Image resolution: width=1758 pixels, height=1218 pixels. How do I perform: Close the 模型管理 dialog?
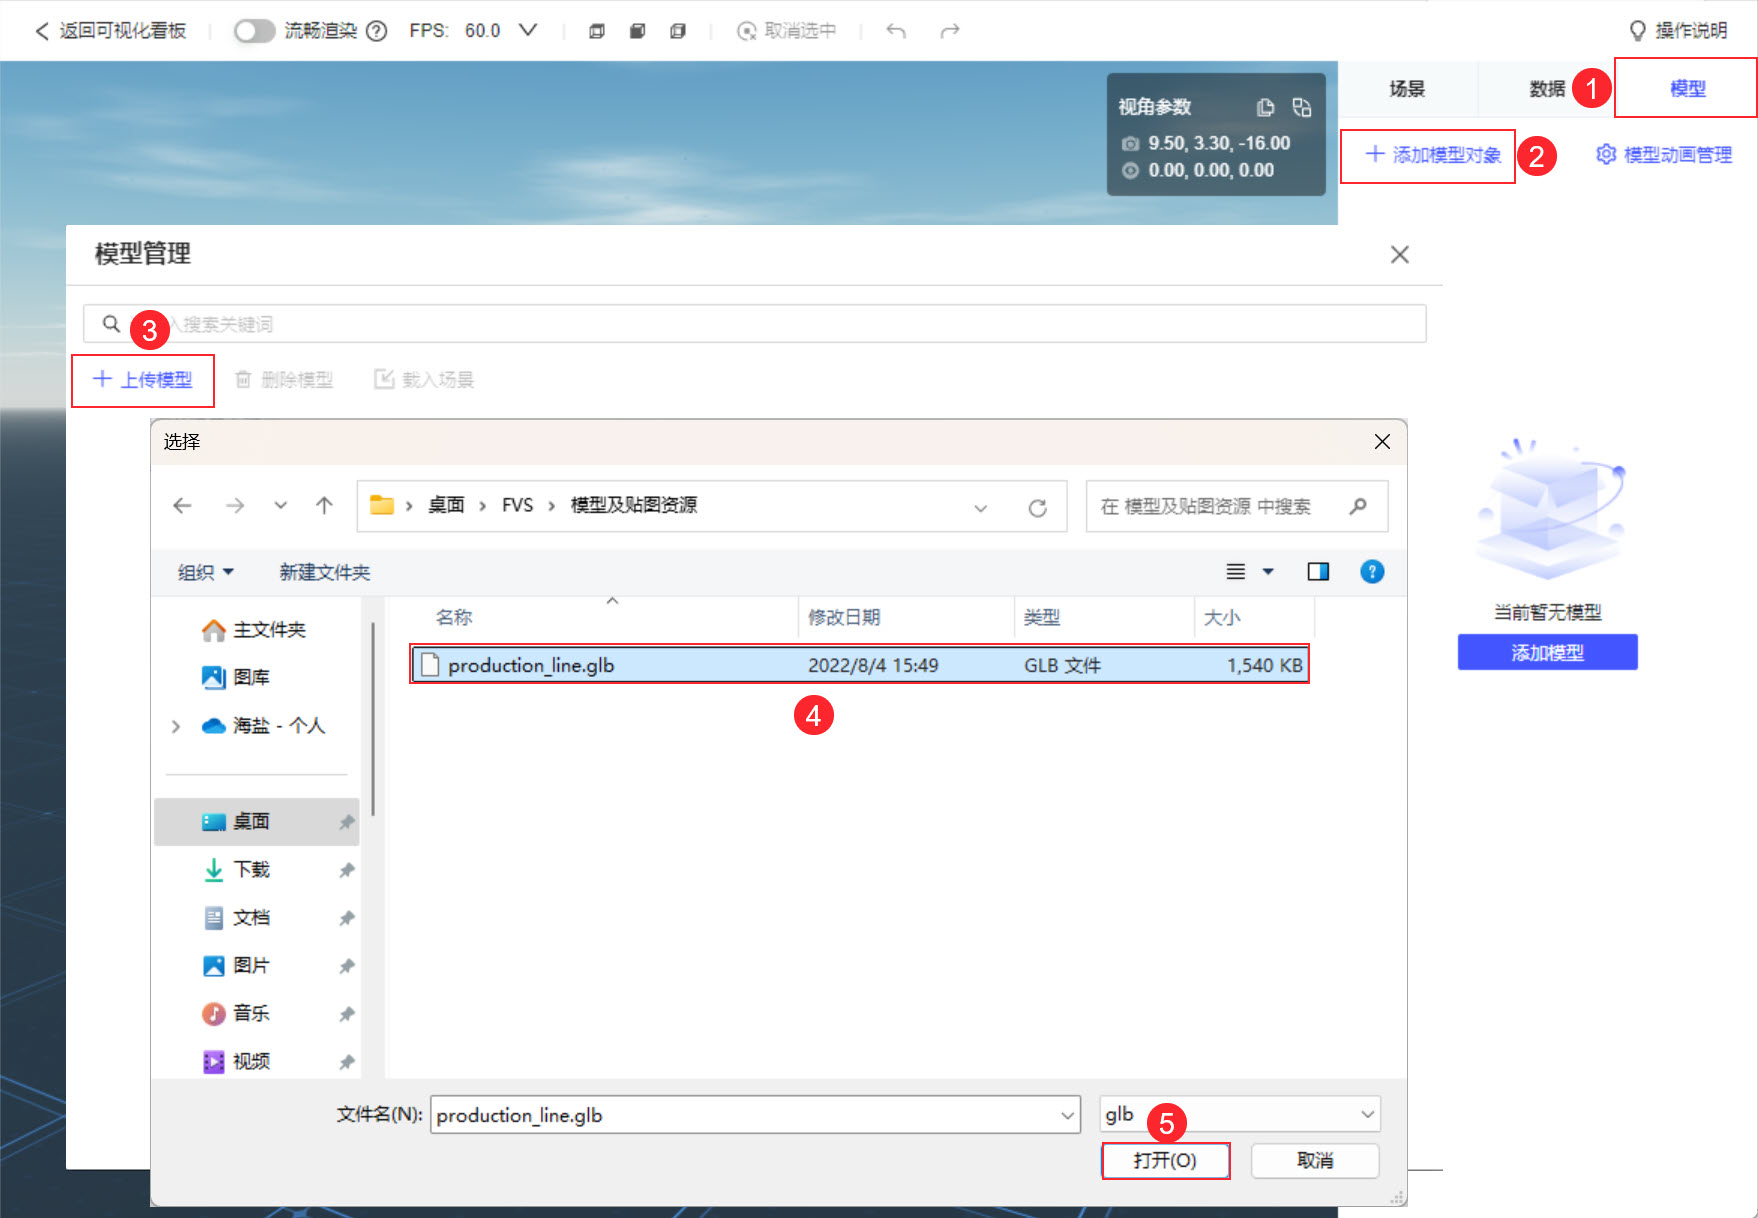click(x=1400, y=255)
